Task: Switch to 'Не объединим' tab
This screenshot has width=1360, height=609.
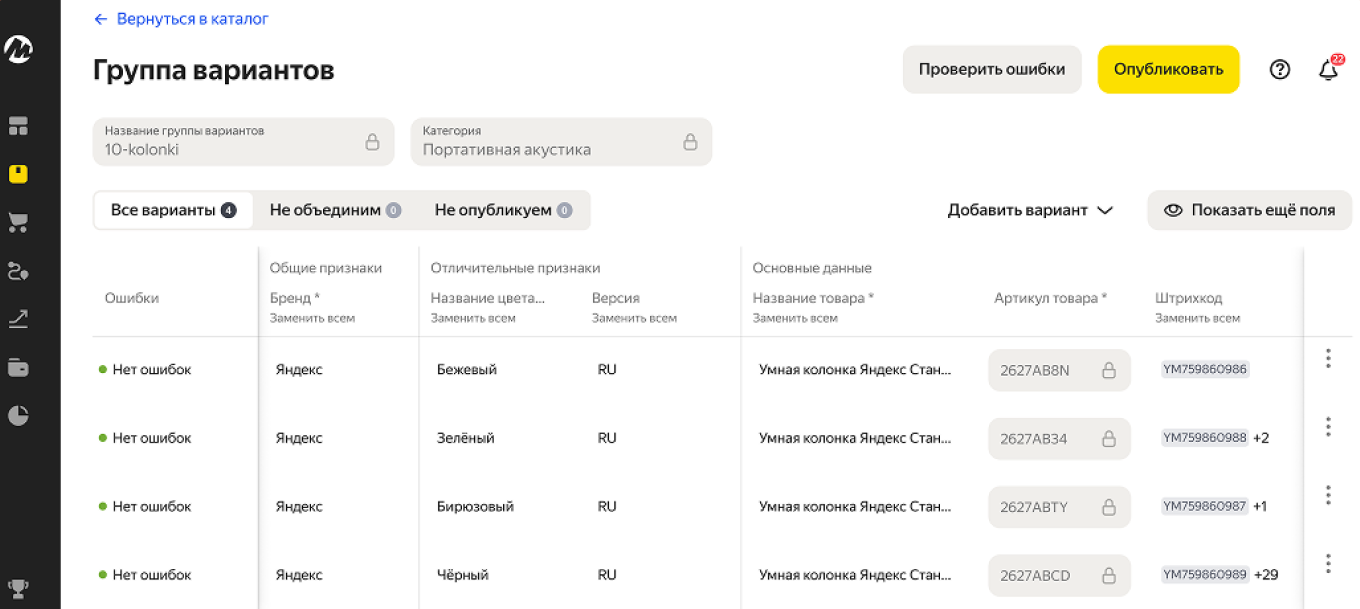Action: click(334, 210)
